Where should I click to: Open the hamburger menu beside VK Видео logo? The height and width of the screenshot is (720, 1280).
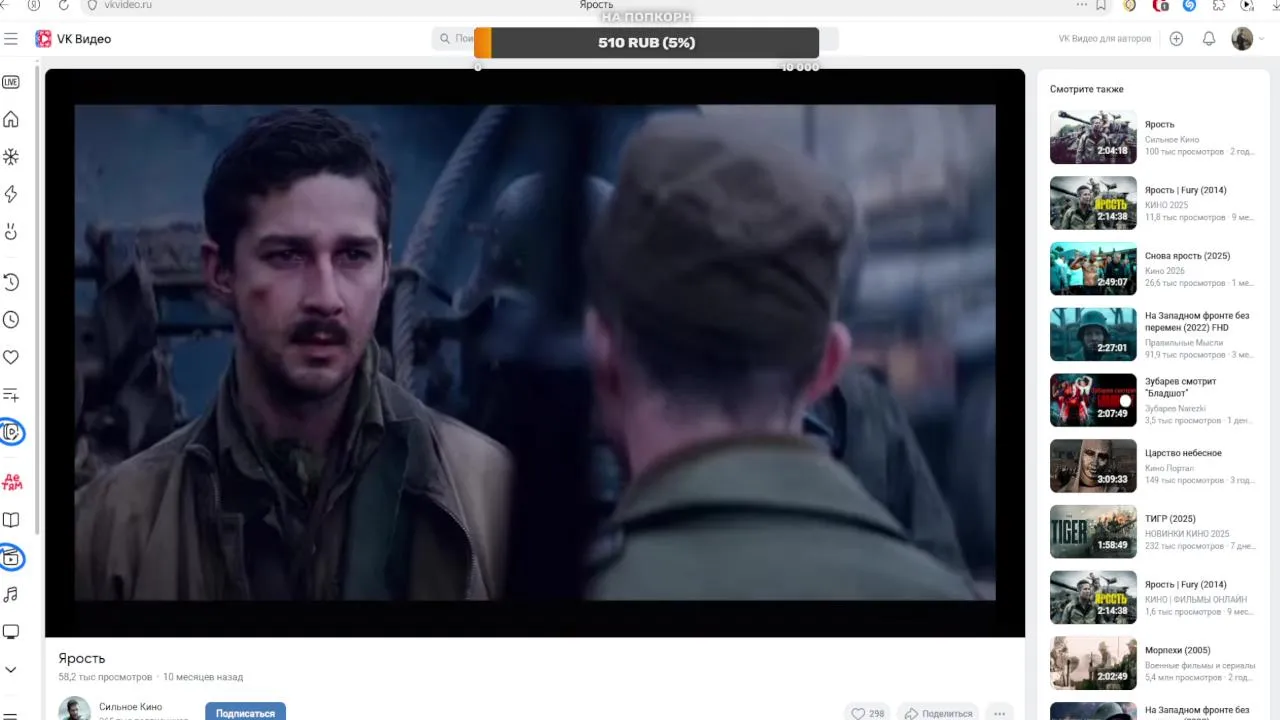pos(11,39)
